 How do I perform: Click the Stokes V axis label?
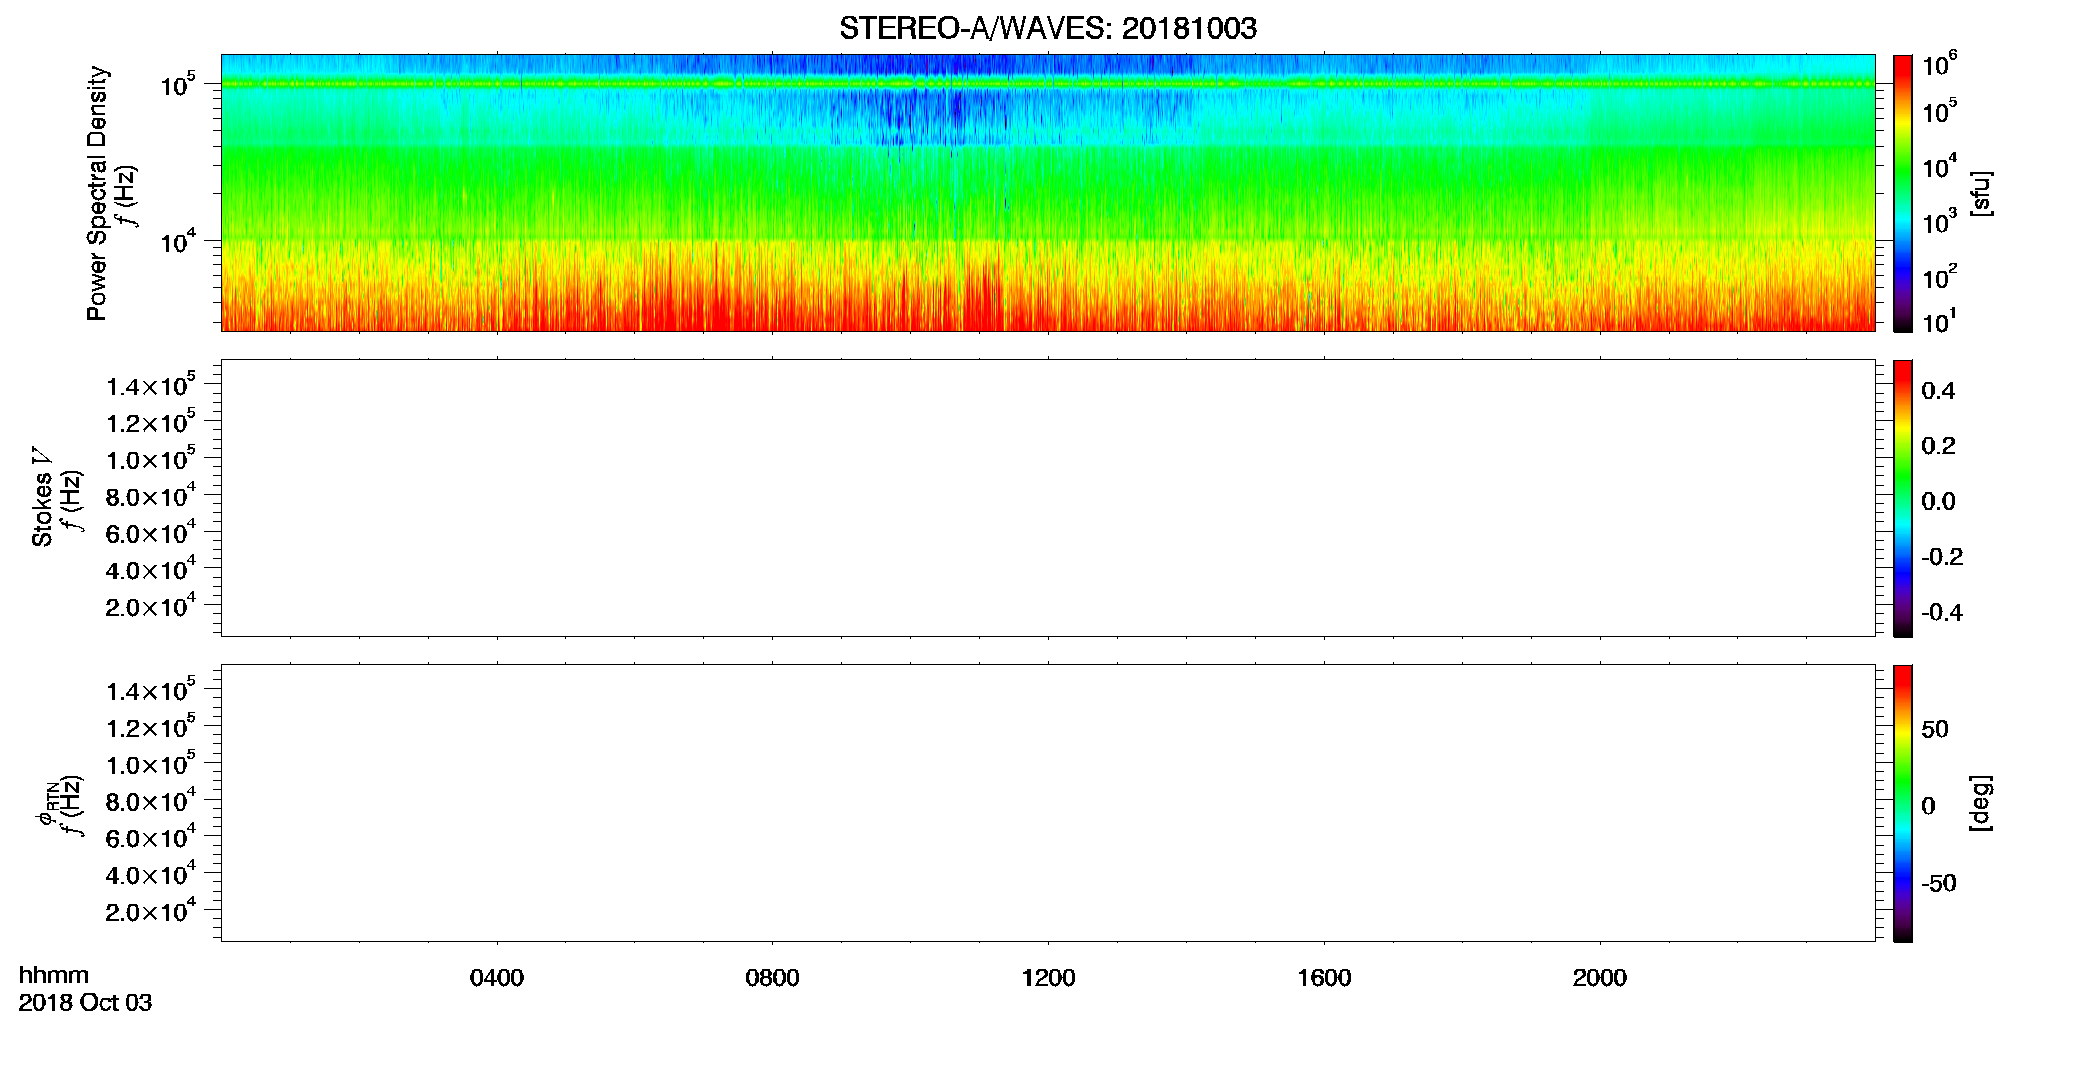42,497
